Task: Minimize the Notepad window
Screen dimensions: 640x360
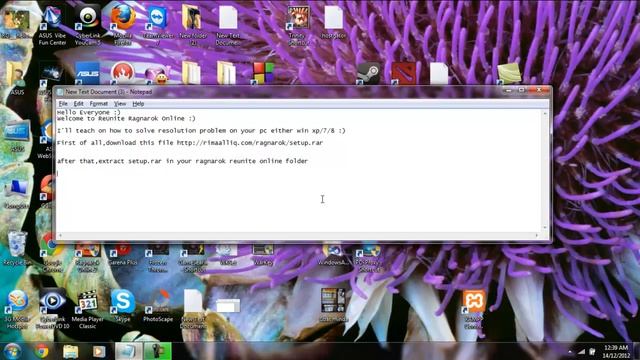Action: tap(508, 90)
